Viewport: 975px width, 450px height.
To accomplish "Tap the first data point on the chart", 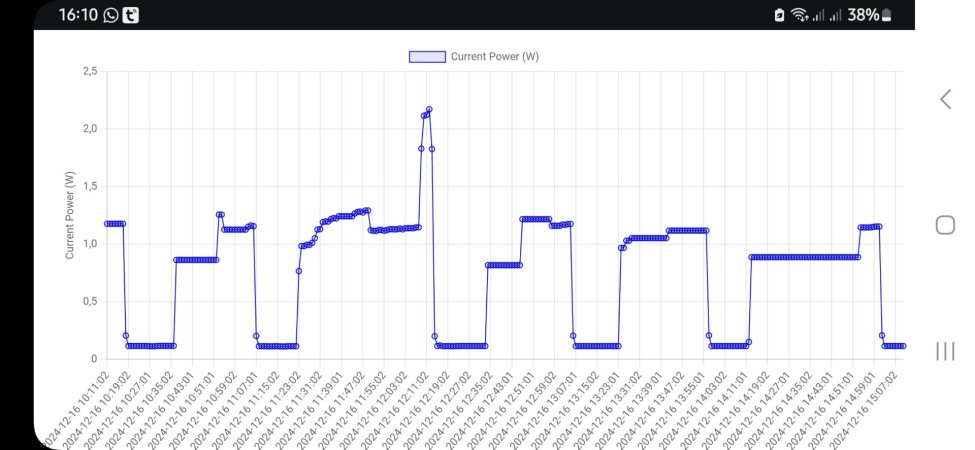I will [107, 224].
